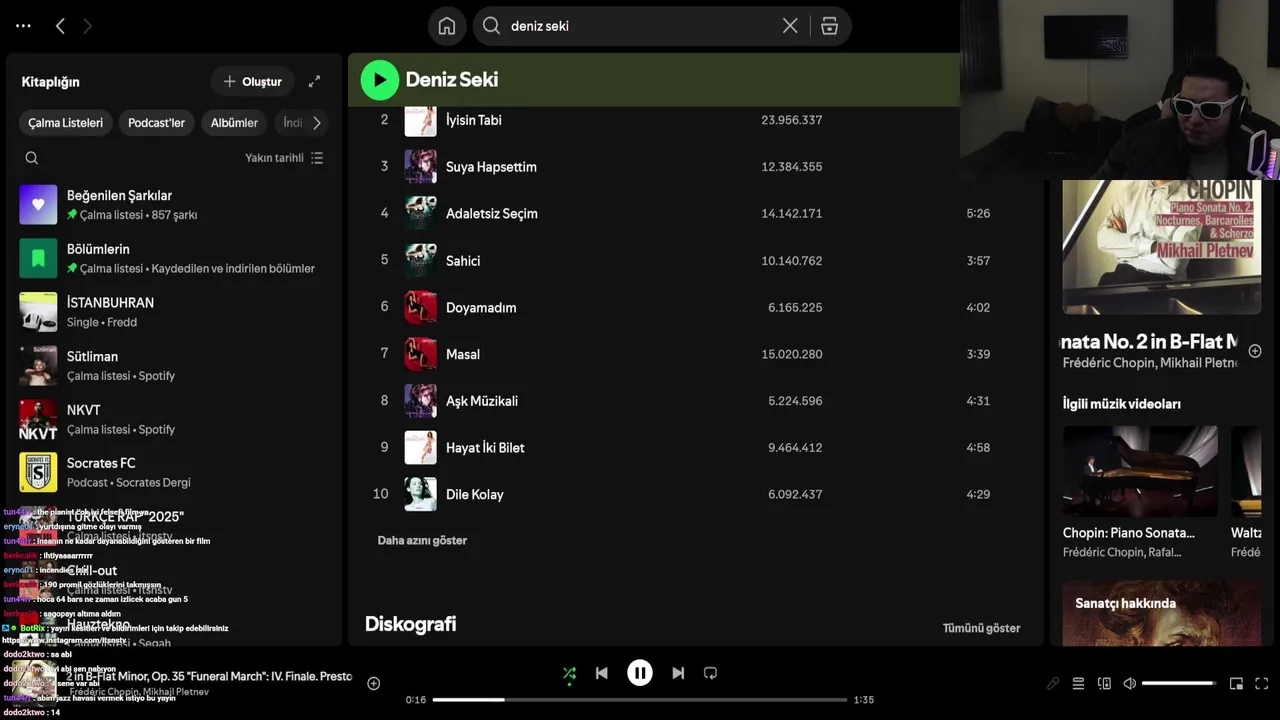Click Tümünü göster in Diskografi
The image size is (1280, 720).
(x=981, y=629)
